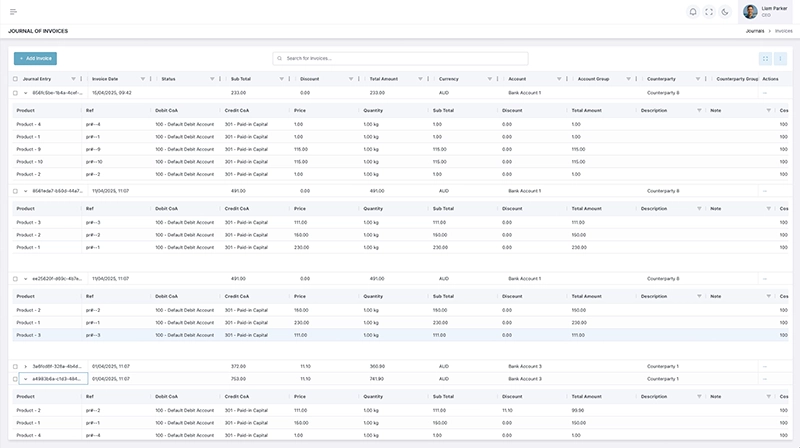Open Counterparty column menu dots

pyautogui.click(x=706, y=79)
